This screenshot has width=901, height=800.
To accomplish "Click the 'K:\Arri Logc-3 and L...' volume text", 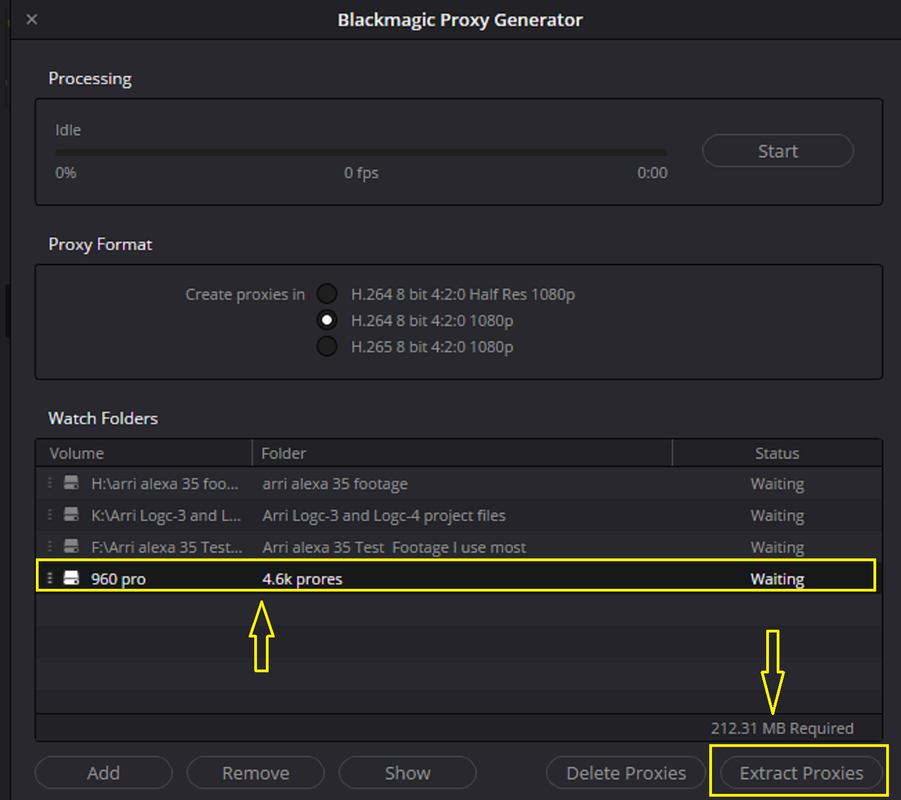I will pyautogui.click(x=166, y=515).
